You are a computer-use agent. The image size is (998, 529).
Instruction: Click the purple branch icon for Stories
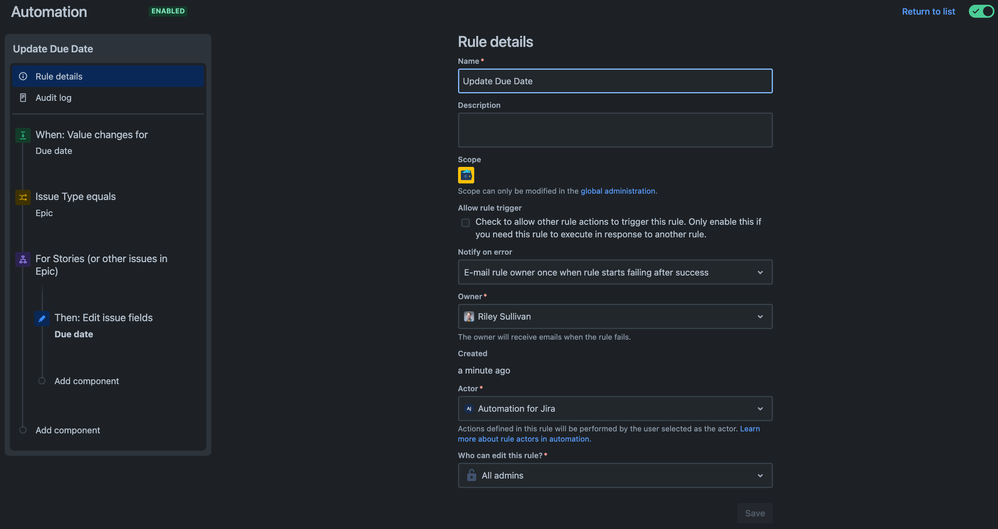coord(23,259)
